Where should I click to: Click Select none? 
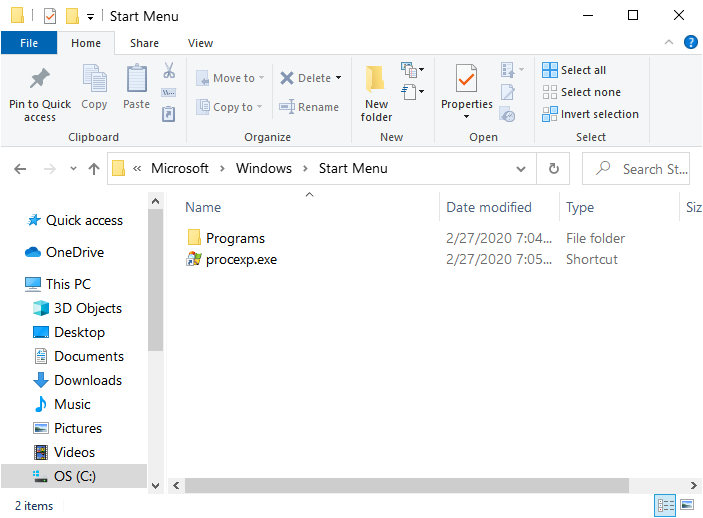coord(581,92)
